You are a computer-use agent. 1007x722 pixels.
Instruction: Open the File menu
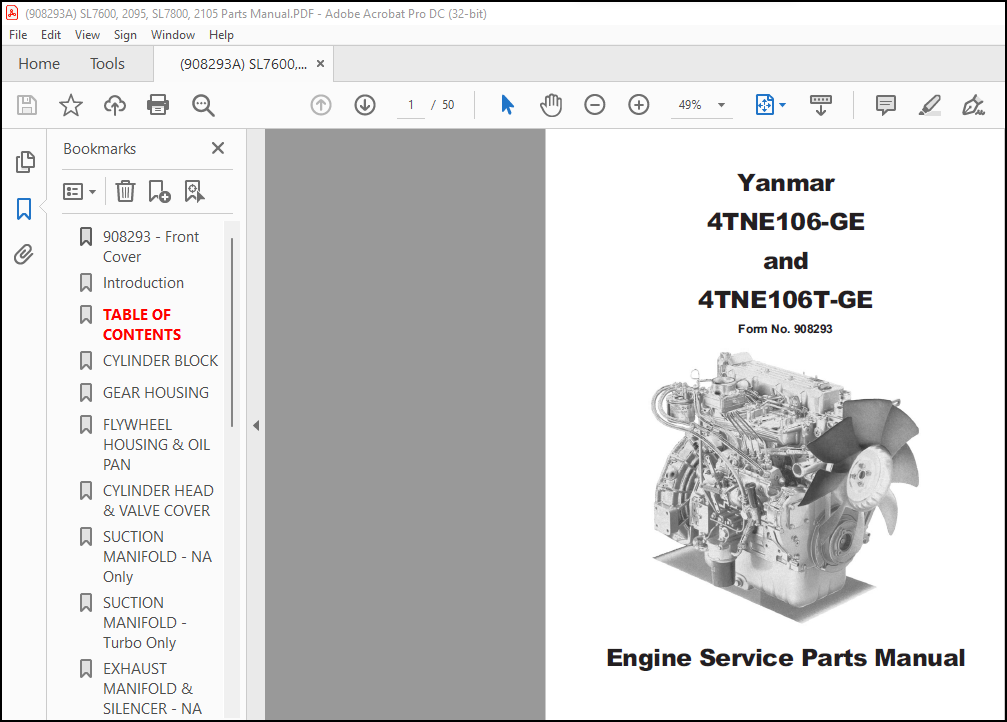tap(18, 35)
